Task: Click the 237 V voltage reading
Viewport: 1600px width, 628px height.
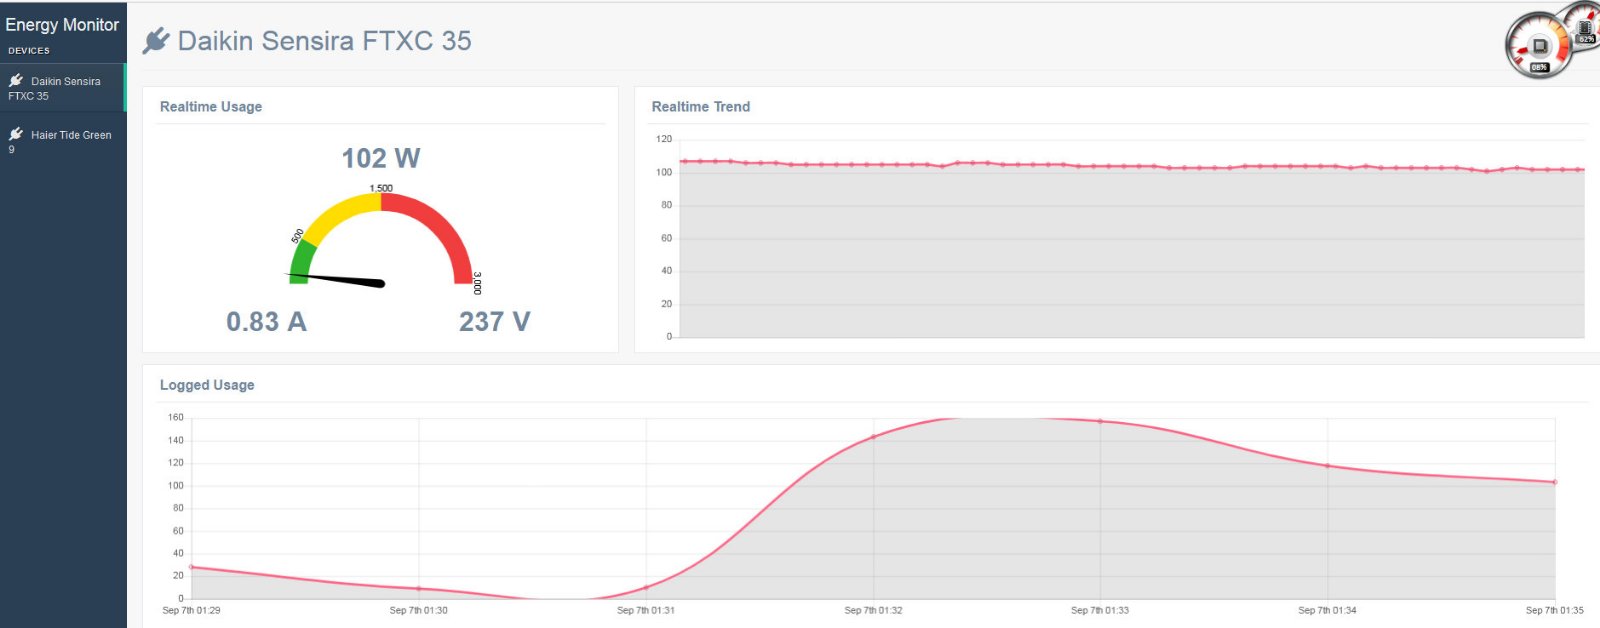Action: [494, 322]
